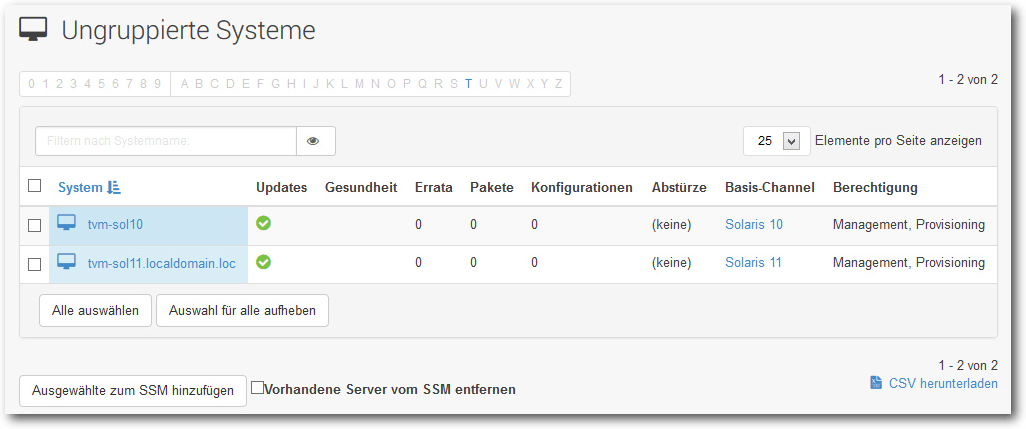Open the Solaris 11 base channel link
The width and height of the screenshot is (1026, 429).
(753, 263)
